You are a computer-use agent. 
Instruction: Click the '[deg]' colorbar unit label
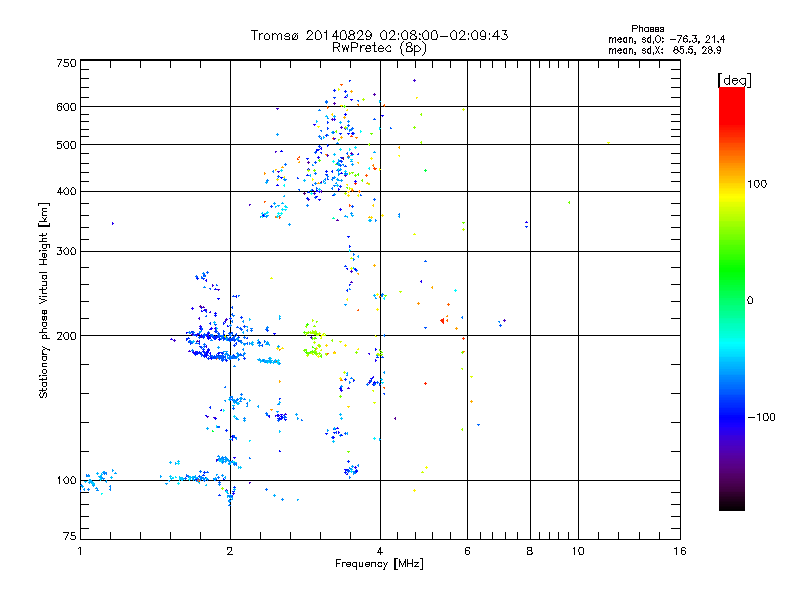734,80
